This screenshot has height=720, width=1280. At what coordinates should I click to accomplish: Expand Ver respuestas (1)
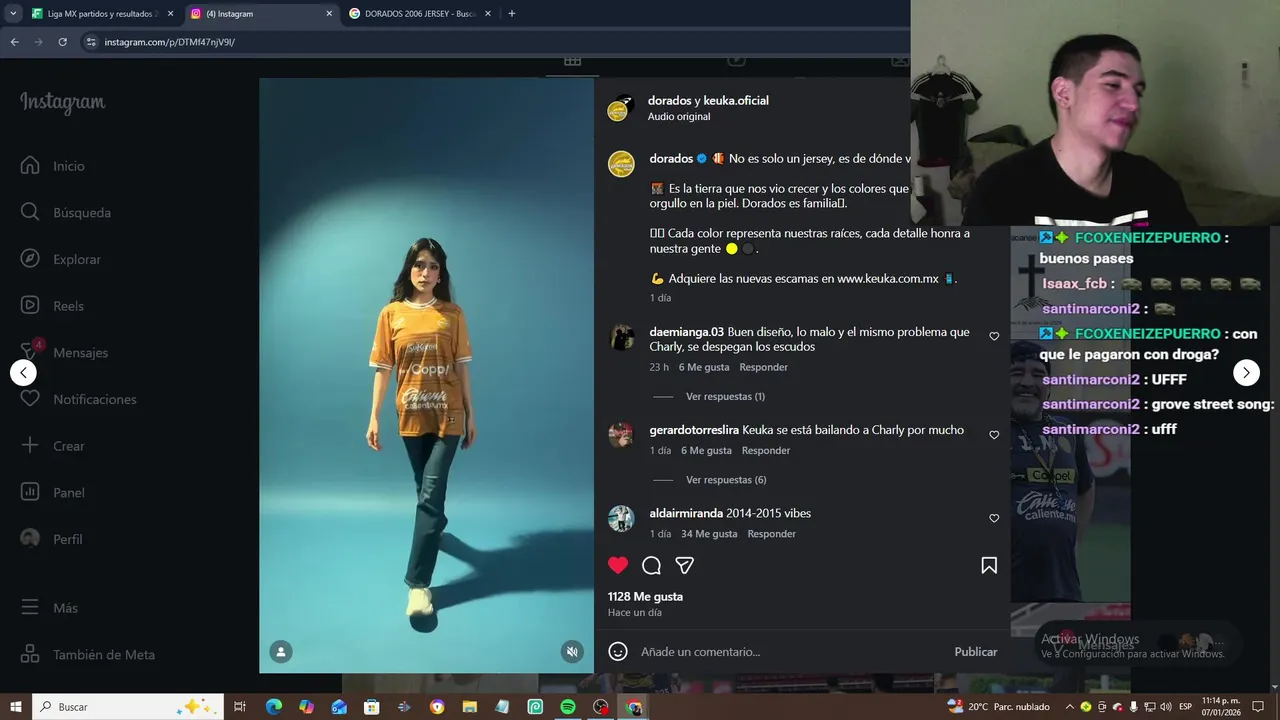[725, 397]
